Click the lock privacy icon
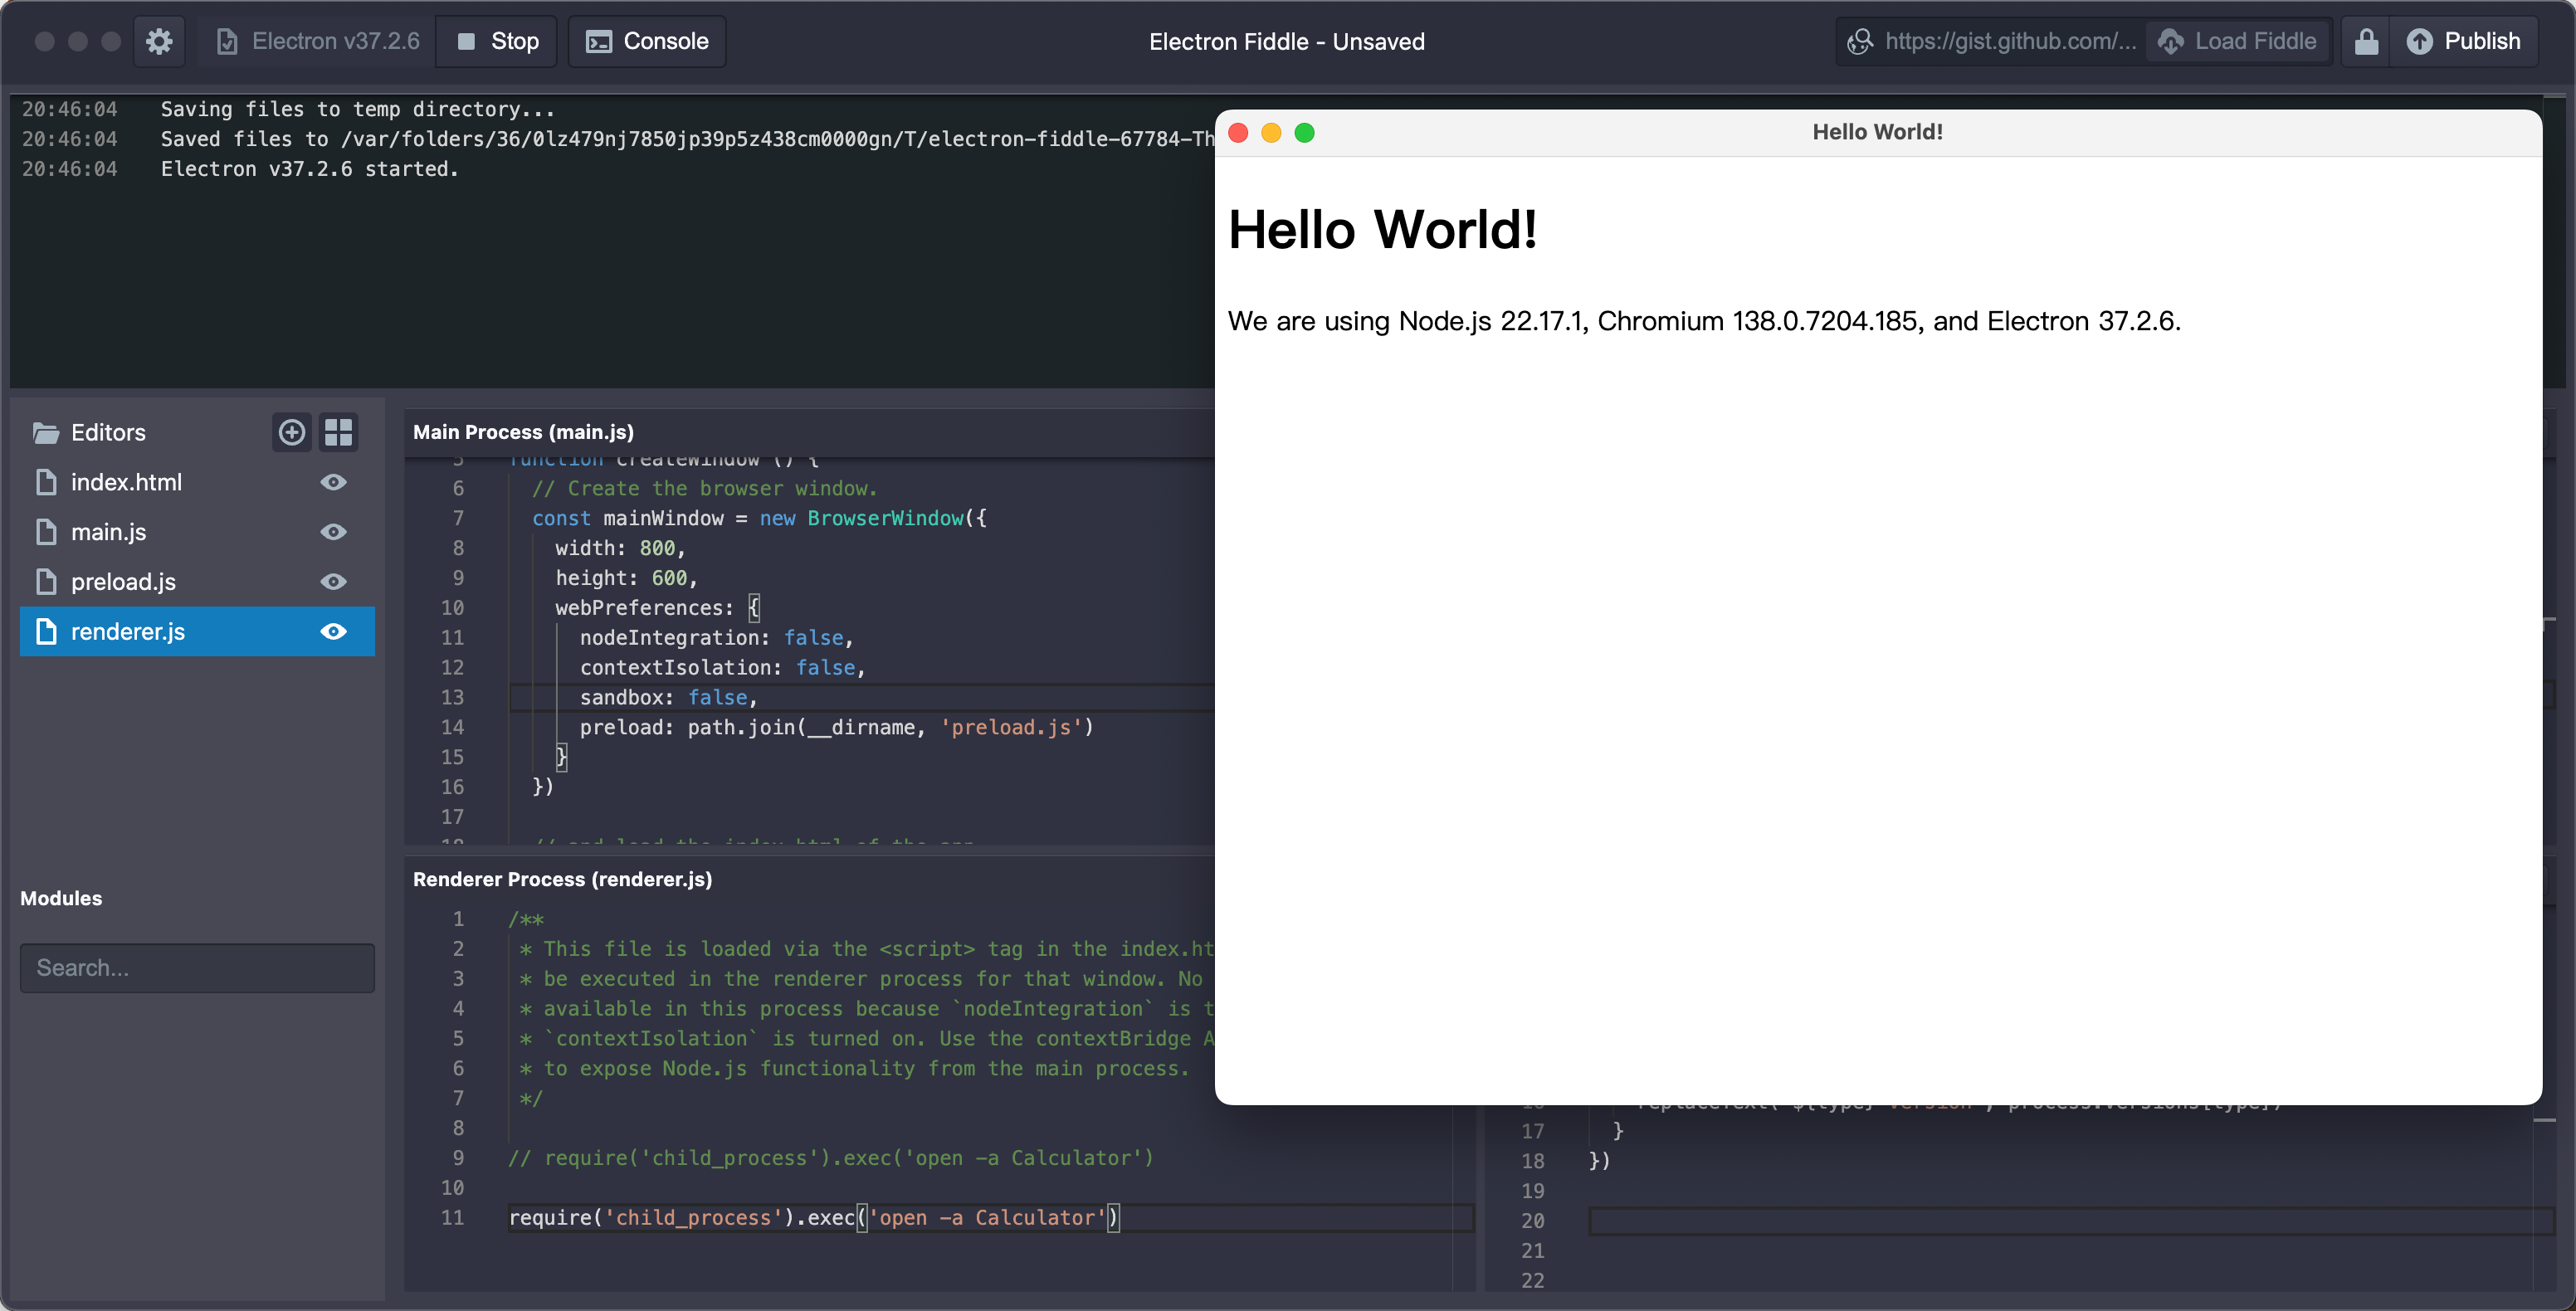Screen dimensions: 2576x1311 [2365, 41]
